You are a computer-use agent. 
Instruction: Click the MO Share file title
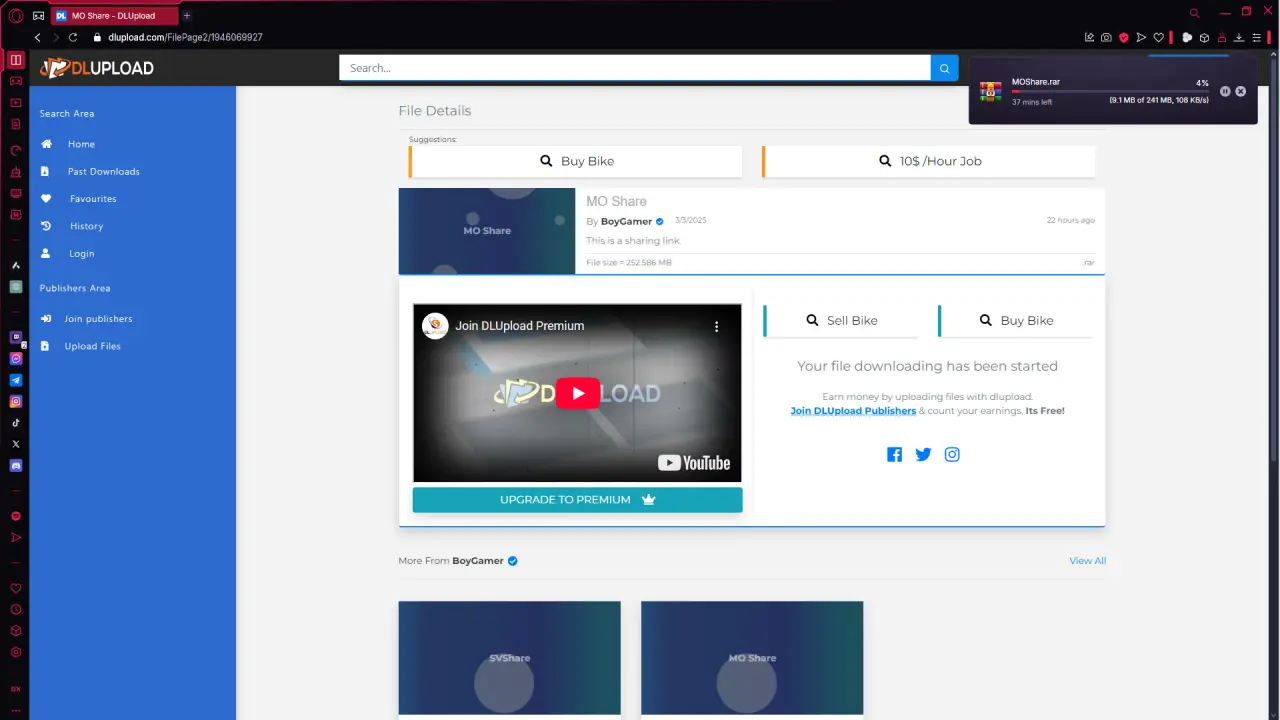[x=616, y=201]
